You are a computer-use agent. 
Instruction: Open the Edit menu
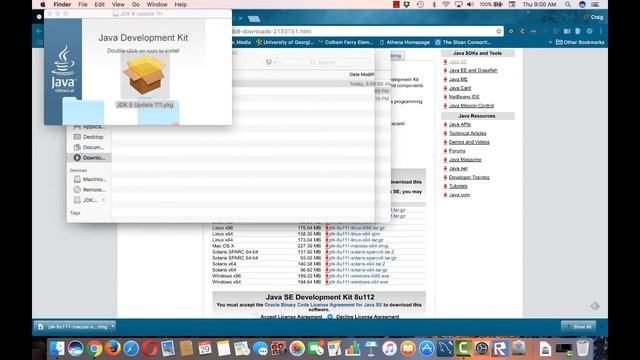click(x=100, y=4)
